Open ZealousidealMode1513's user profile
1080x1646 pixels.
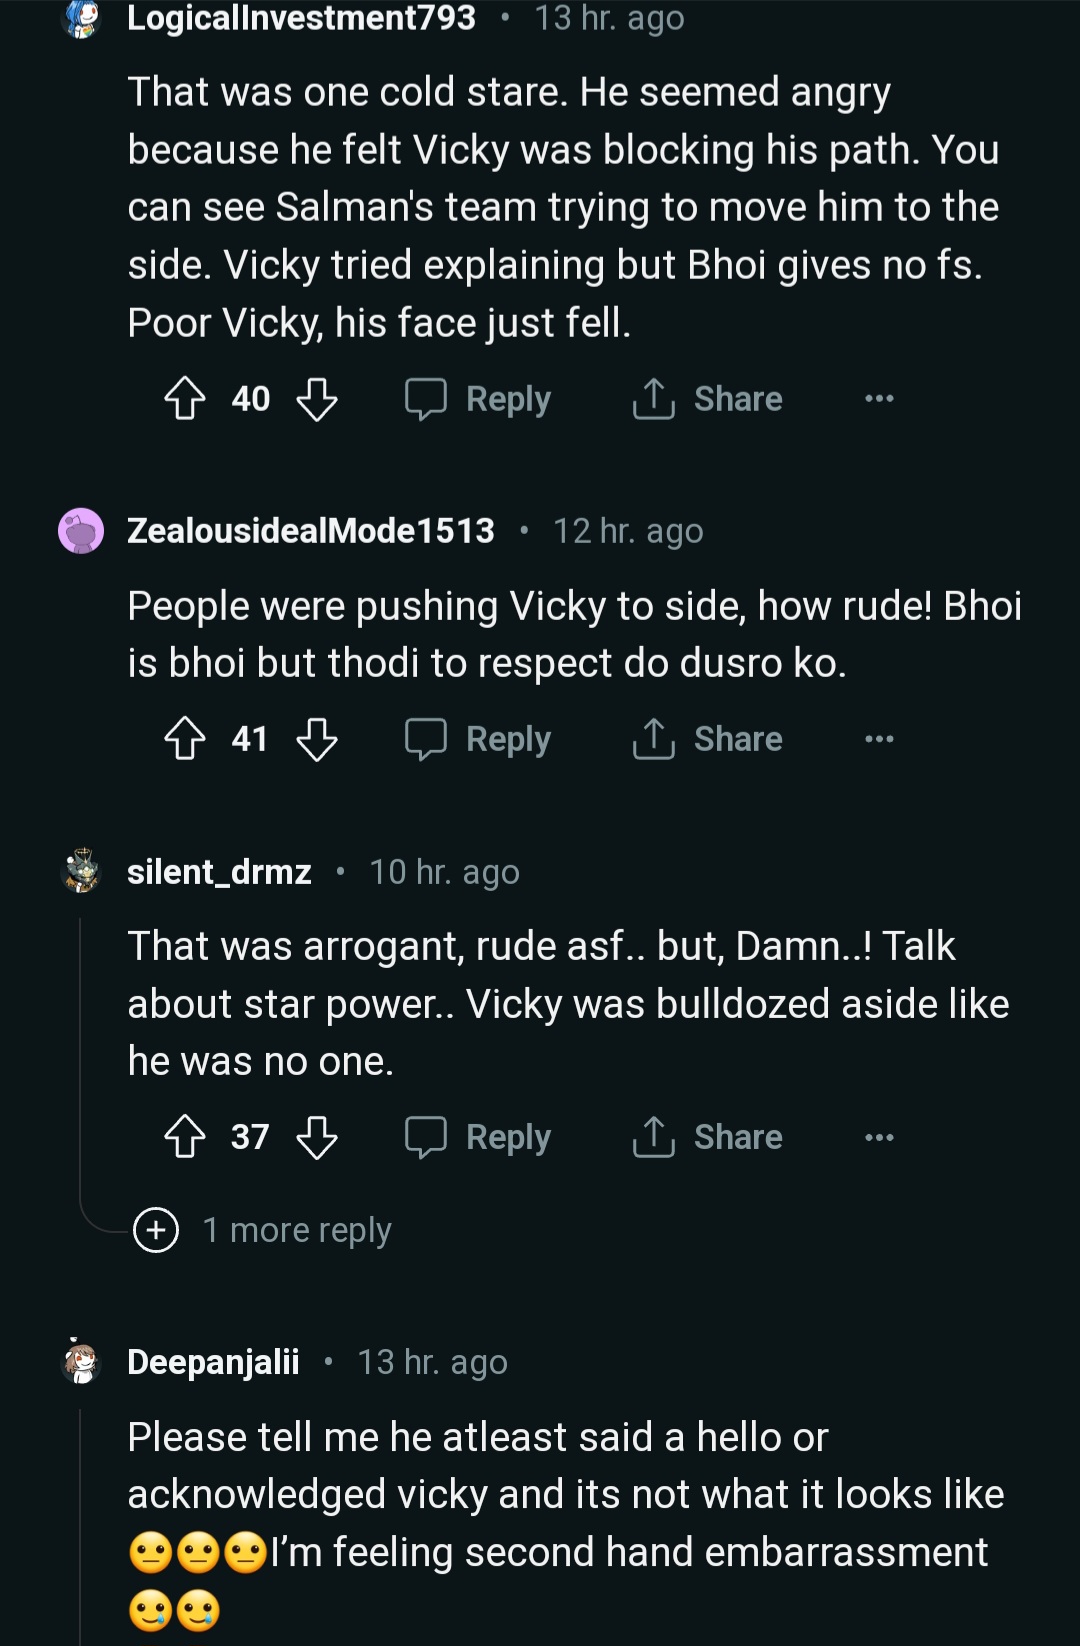[x=310, y=531]
